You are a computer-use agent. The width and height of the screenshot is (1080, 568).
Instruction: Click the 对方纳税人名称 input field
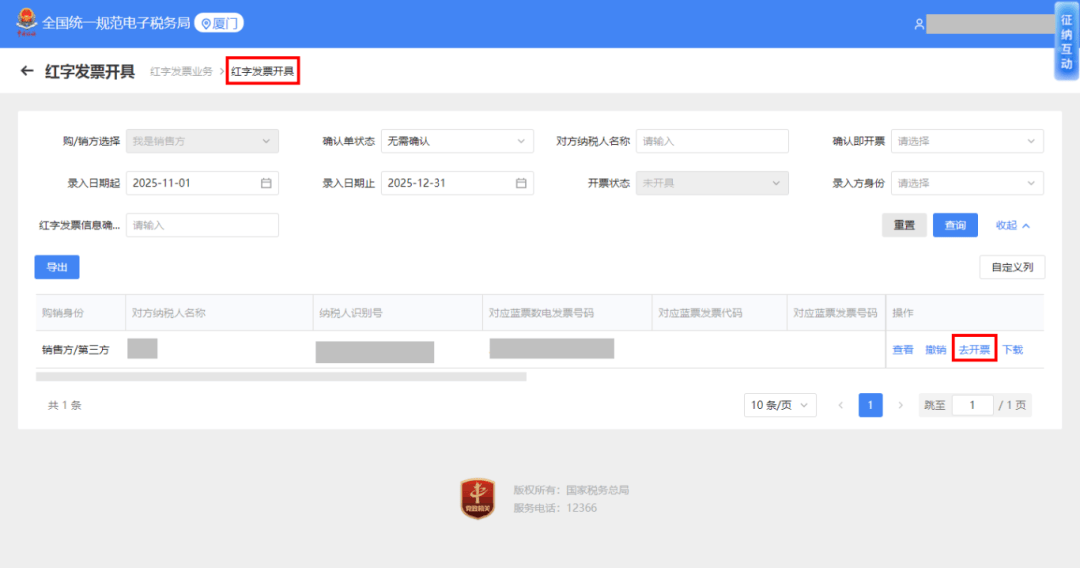coord(712,141)
